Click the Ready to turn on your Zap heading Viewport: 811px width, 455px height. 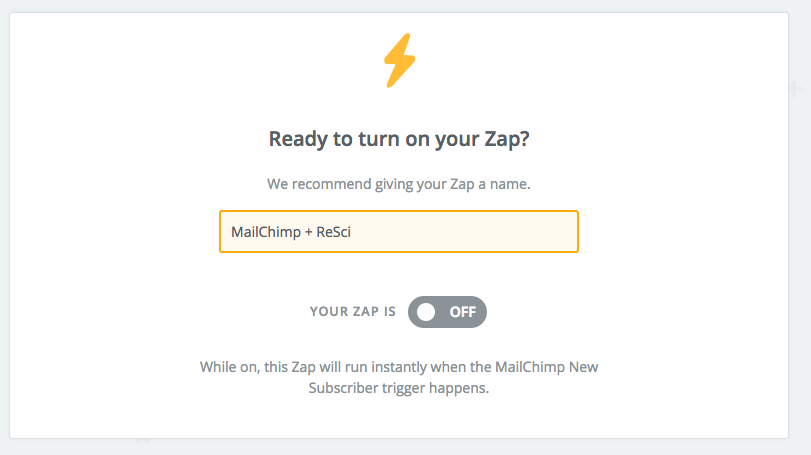[x=399, y=139]
